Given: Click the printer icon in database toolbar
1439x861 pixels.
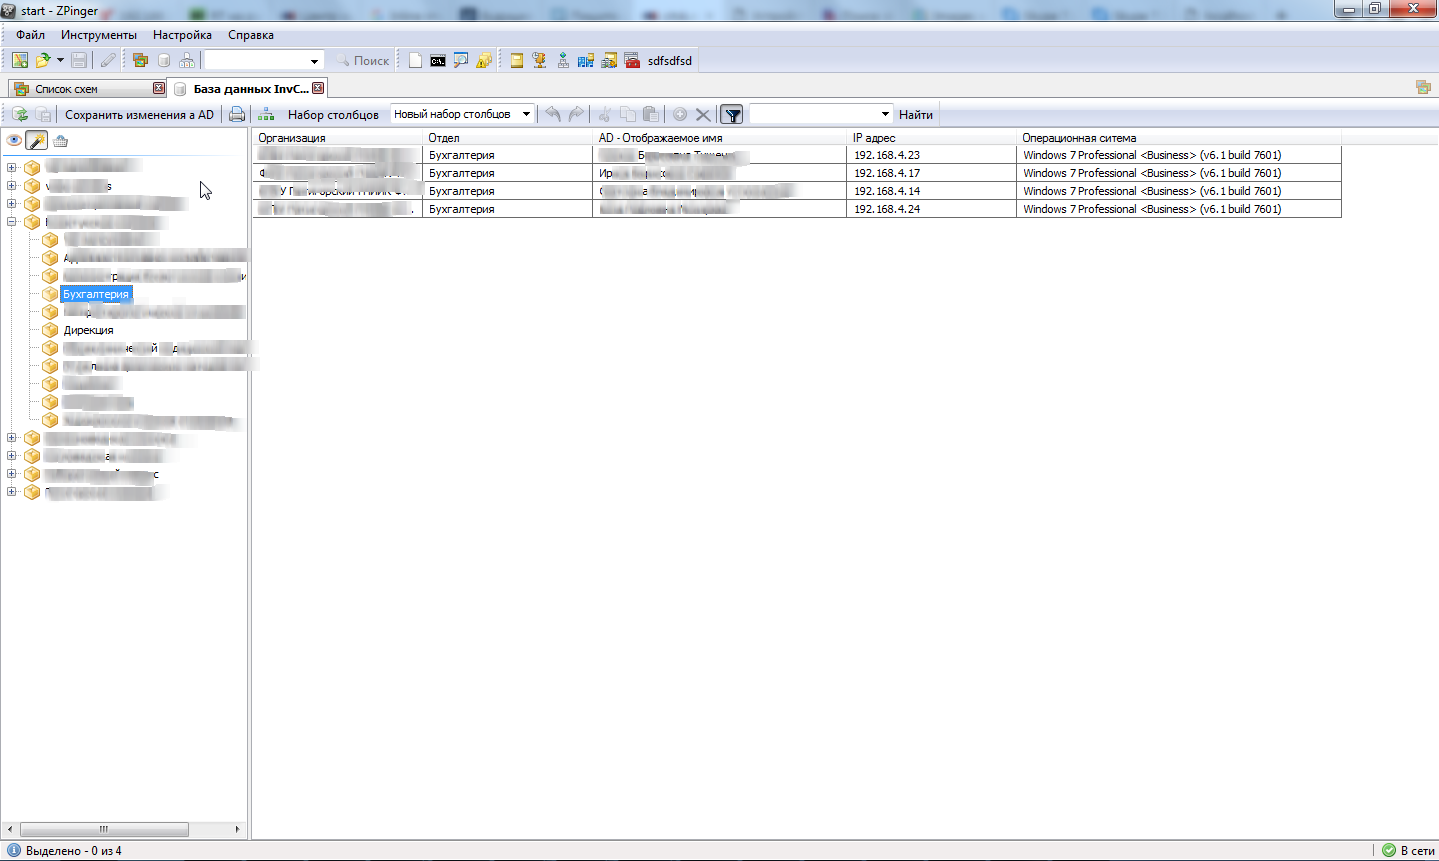Looking at the screenshot, I should pos(237,114).
